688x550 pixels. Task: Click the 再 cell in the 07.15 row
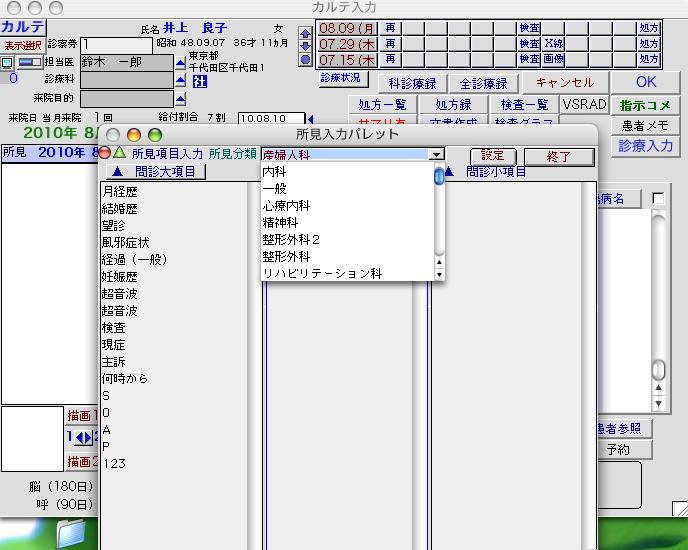coord(390,59)
